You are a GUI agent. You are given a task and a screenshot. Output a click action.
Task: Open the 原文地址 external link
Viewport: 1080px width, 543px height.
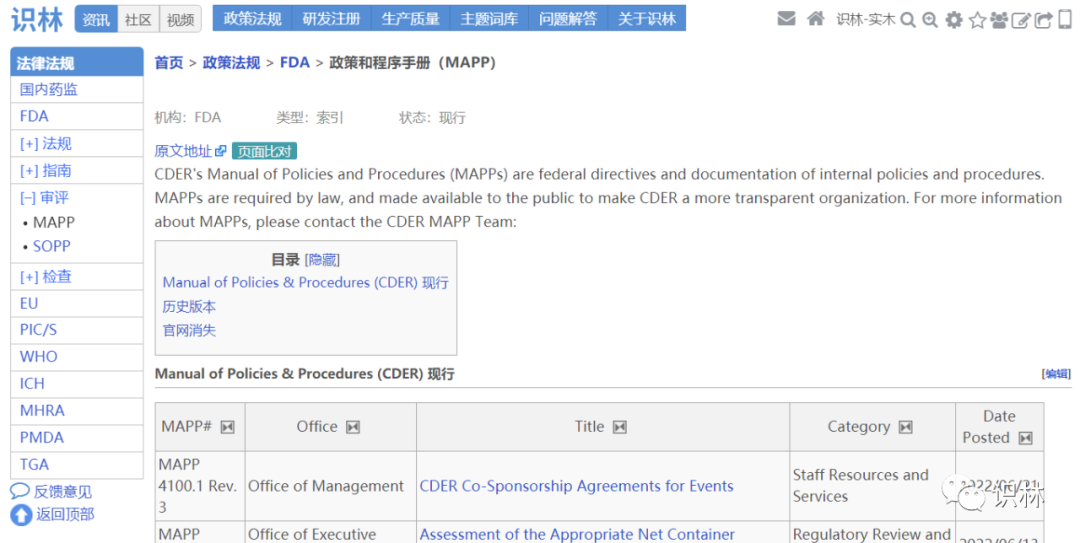(190, 151)
